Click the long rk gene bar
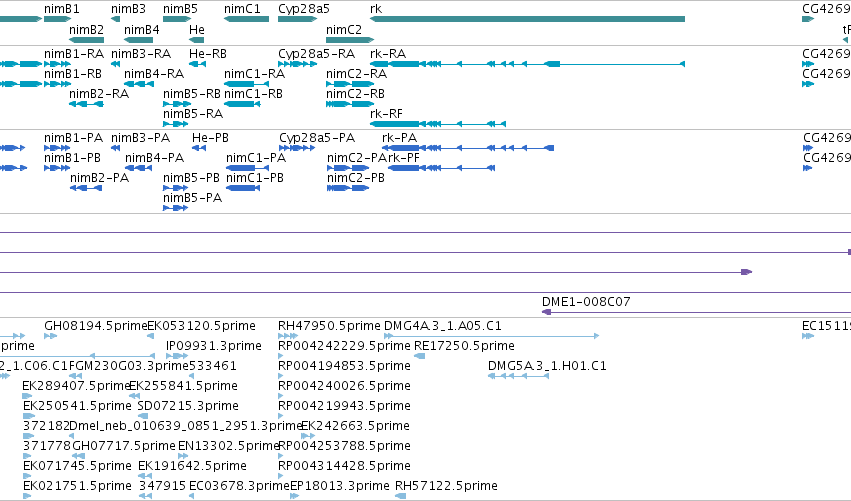 [x=527, y=19]
